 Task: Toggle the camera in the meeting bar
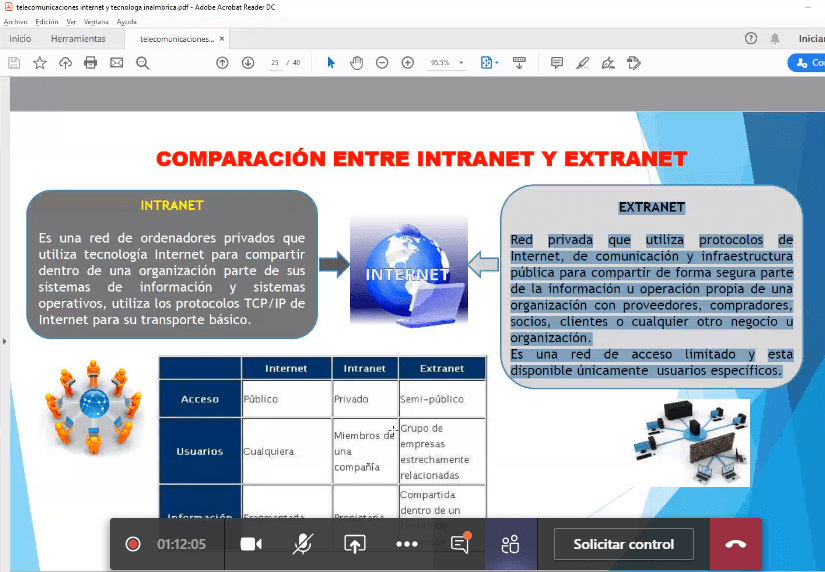coord(250,544)
